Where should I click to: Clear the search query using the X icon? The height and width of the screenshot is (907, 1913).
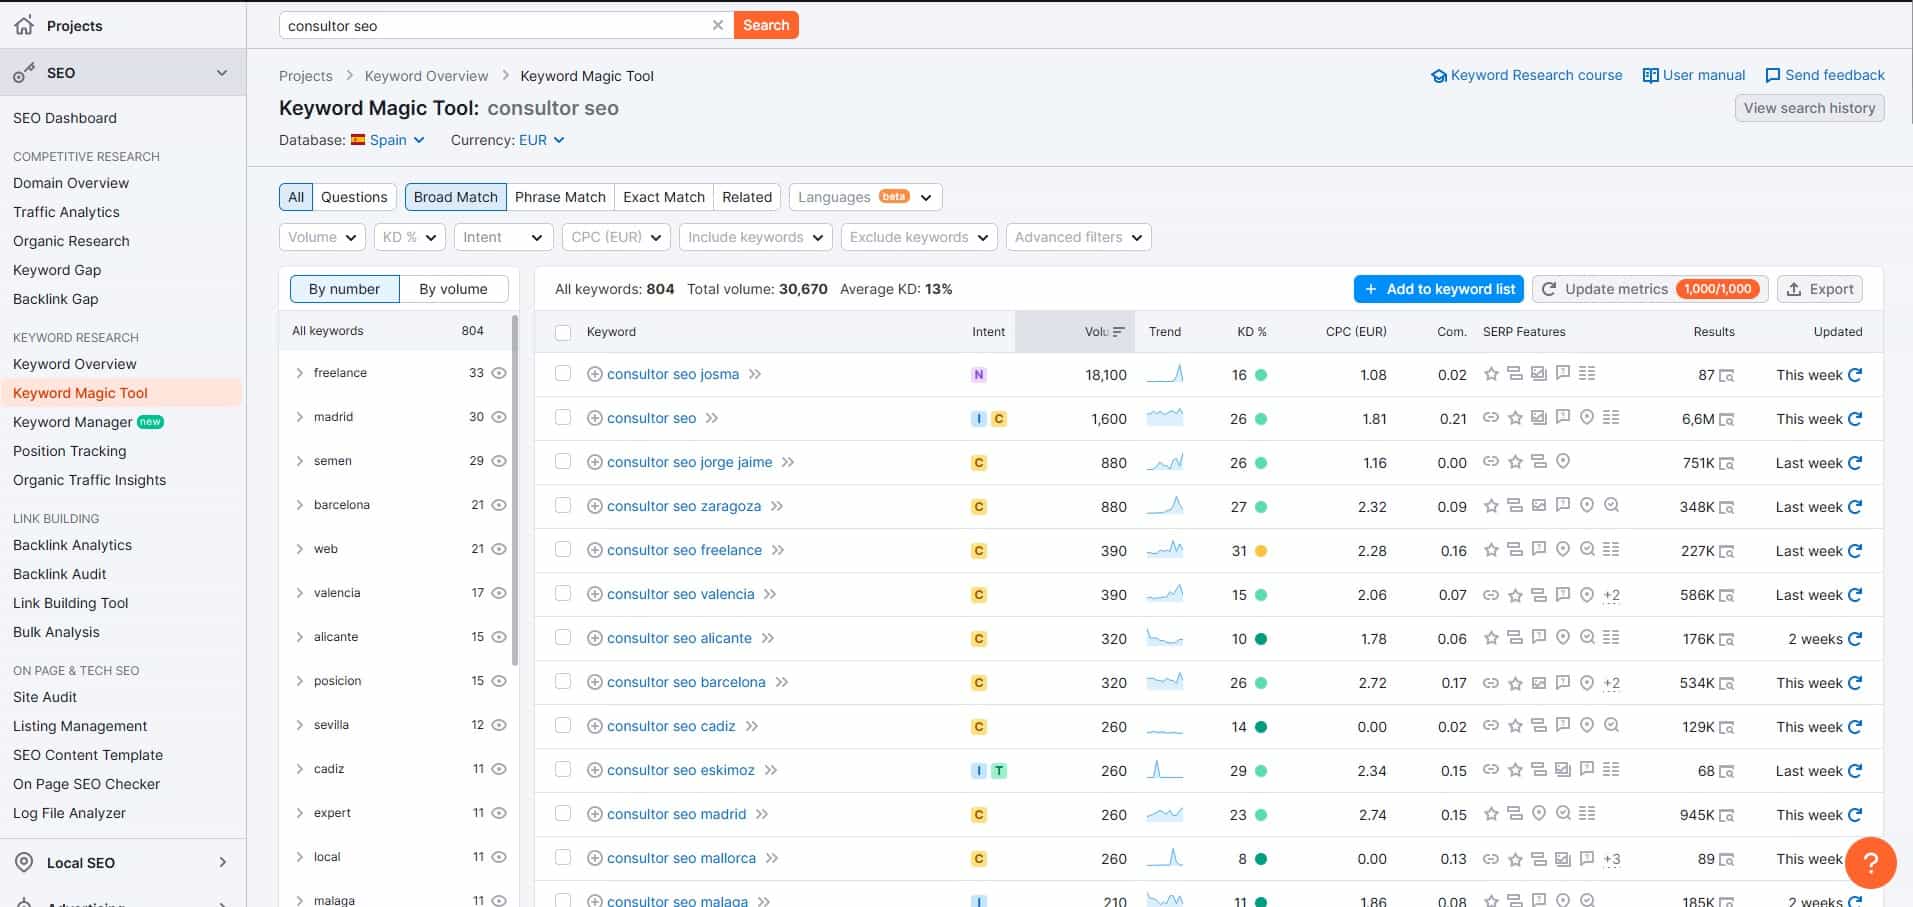point(718,25)
